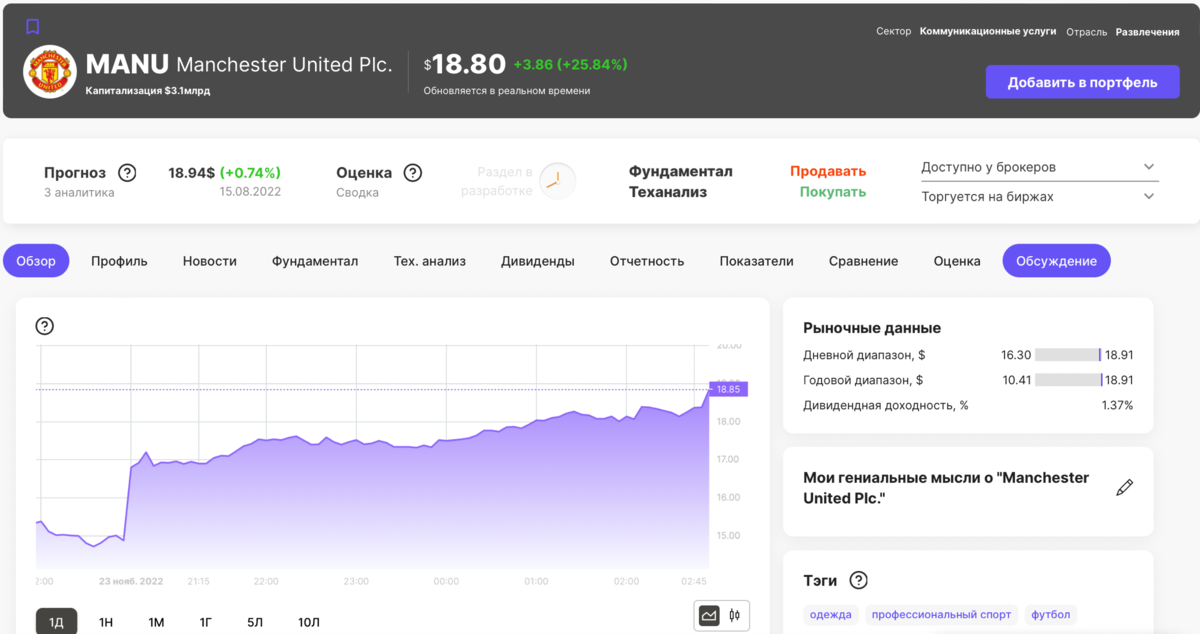
Task: Click the одежда tag
Action: tap(831, 614)
